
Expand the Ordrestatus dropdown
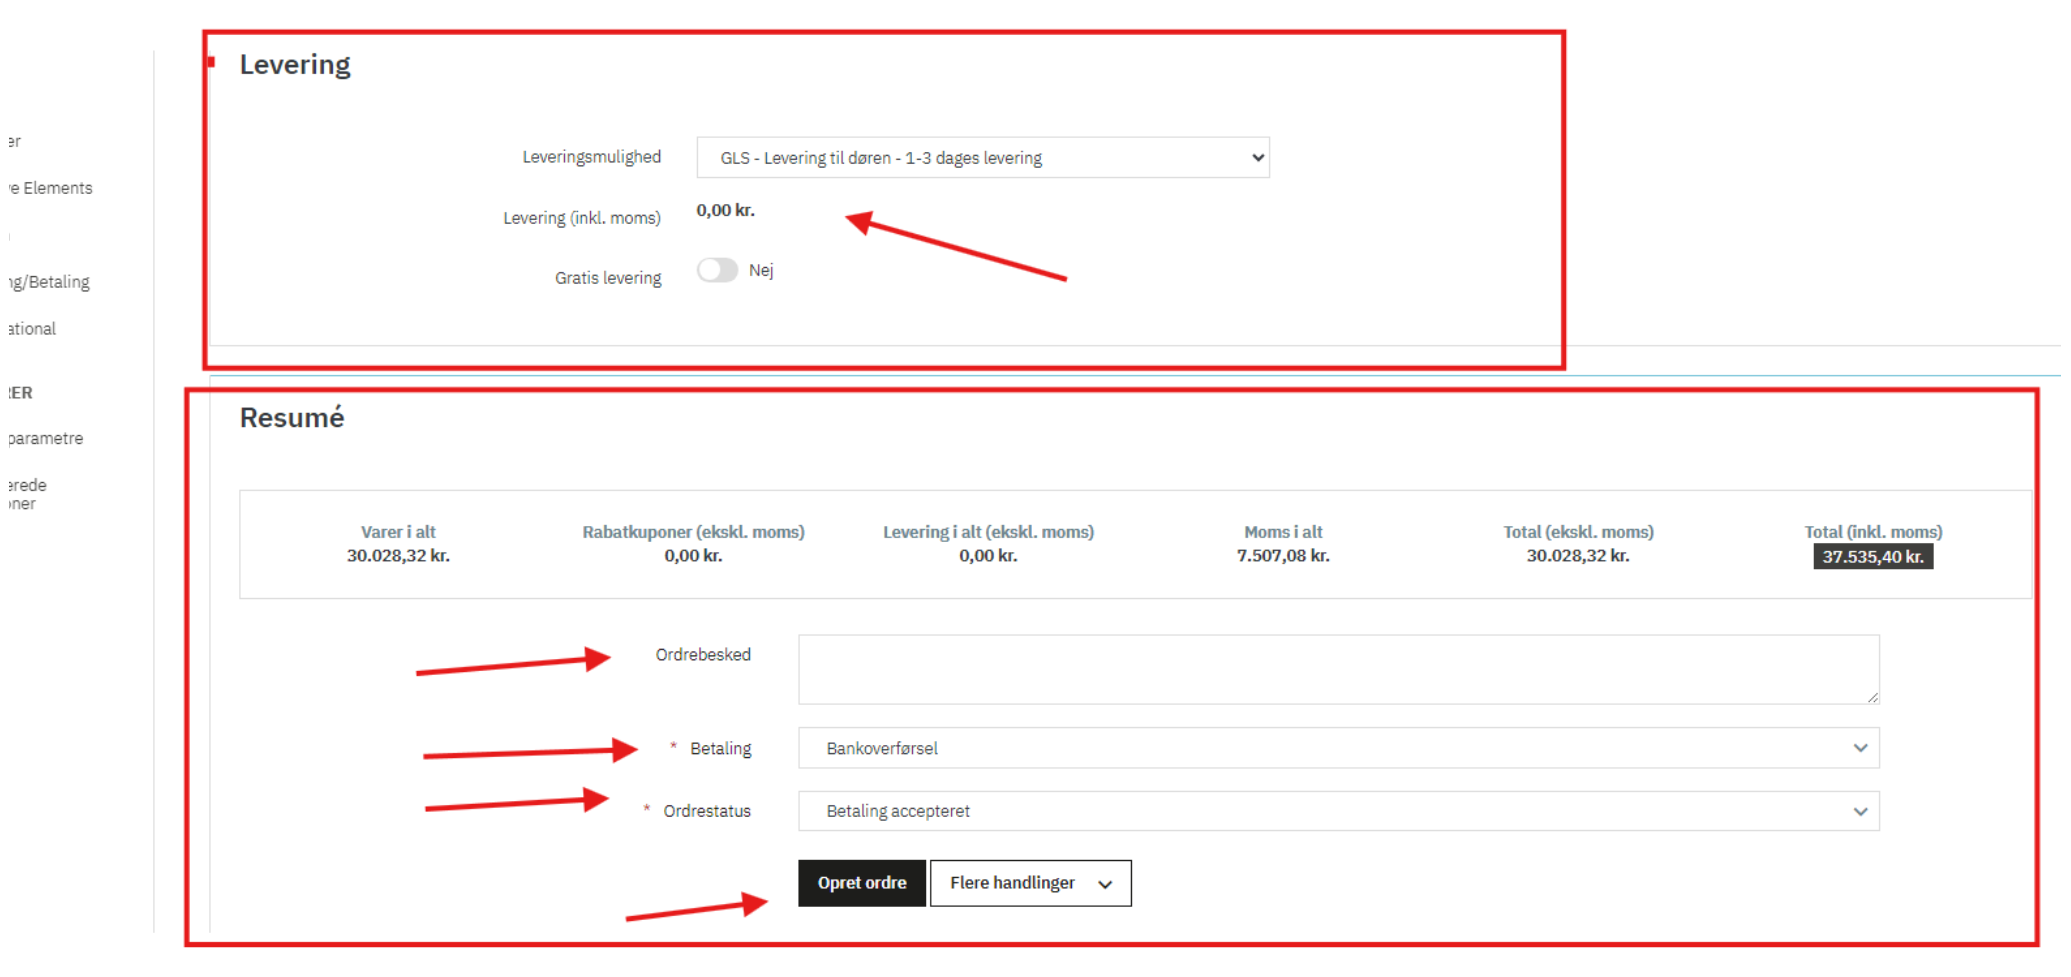click(x=1337, y=811)
